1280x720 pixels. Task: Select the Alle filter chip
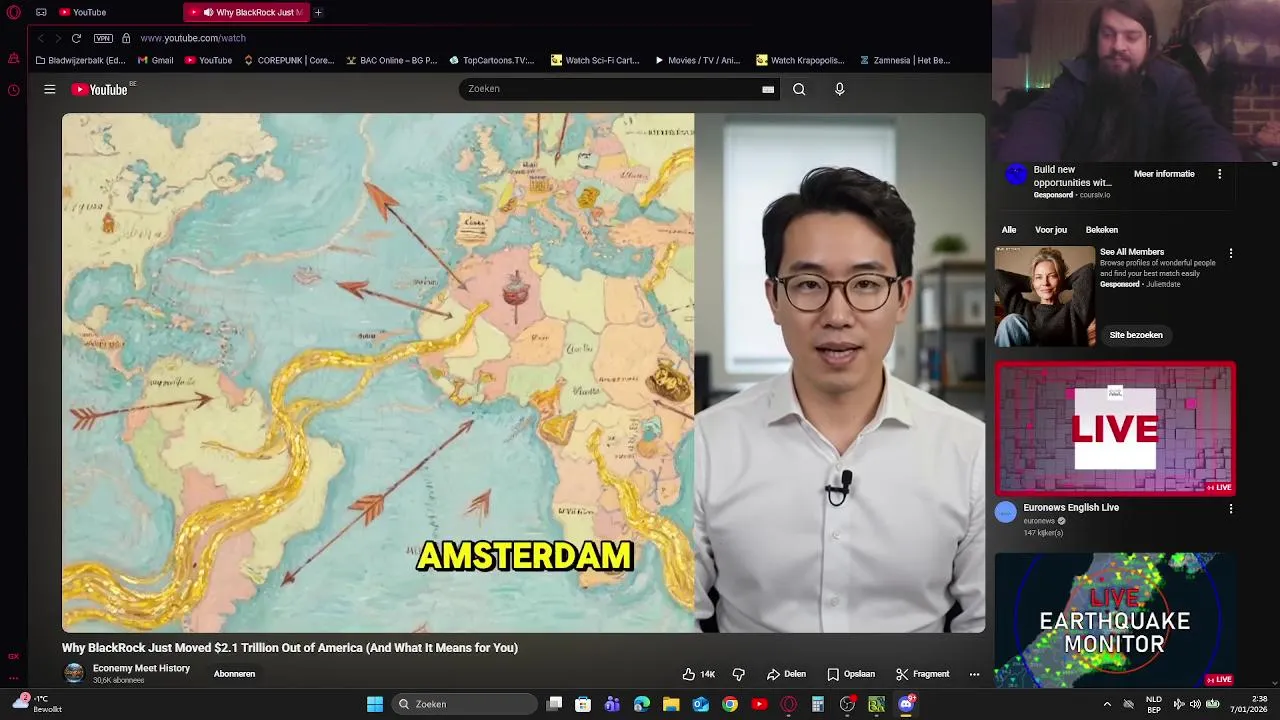(1009, 230)
